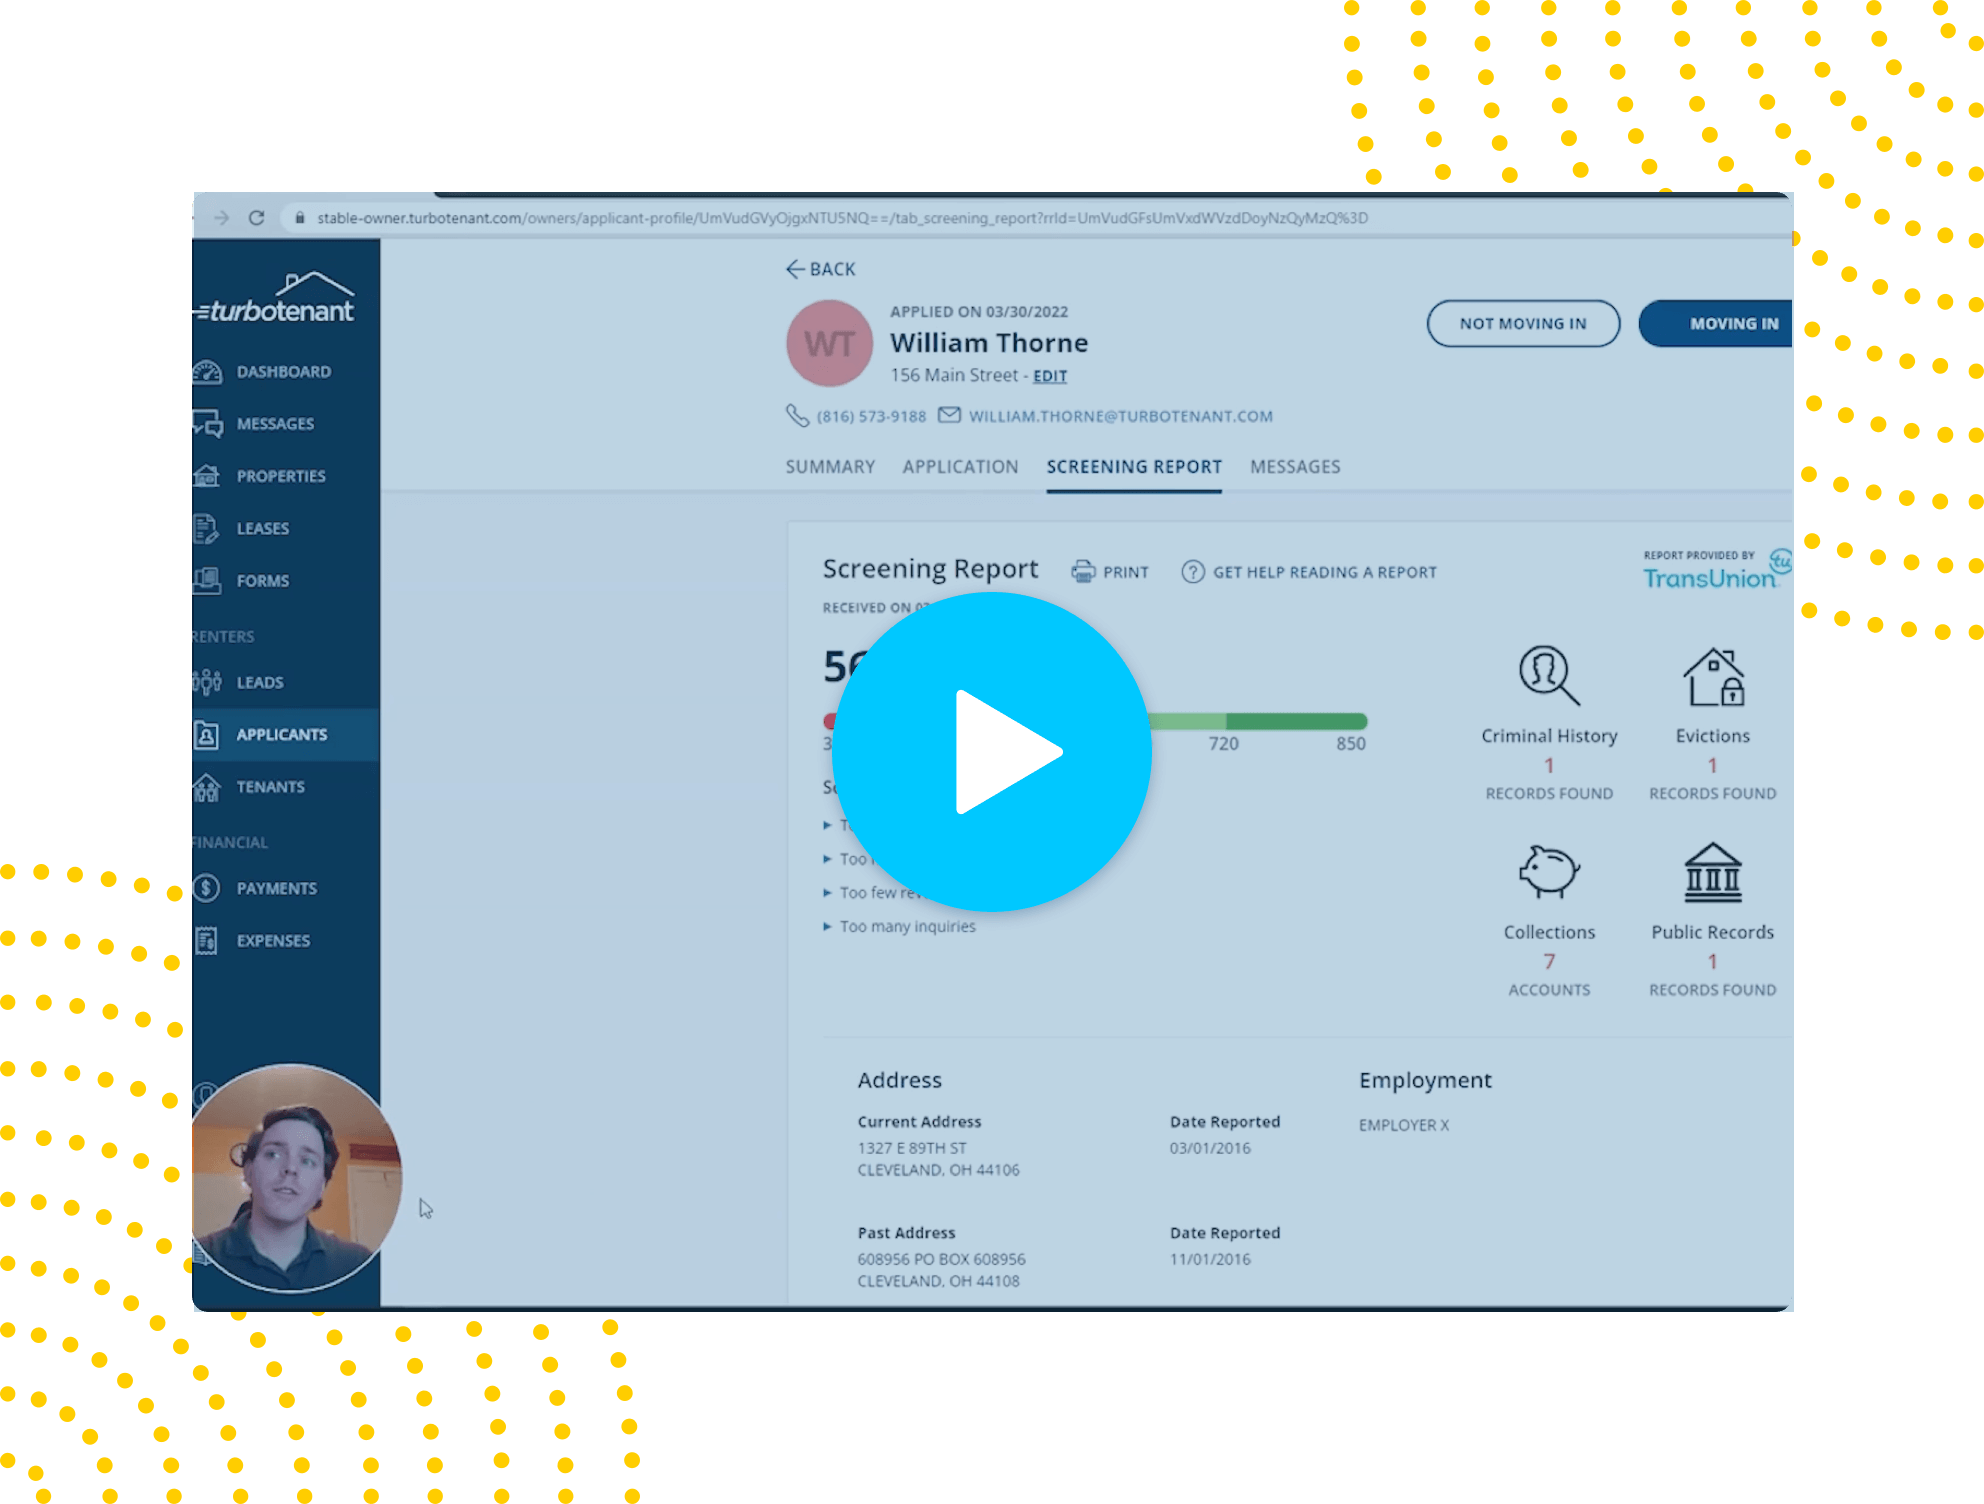
Task: Click the browser reload icon
Action: pos(257,218)
